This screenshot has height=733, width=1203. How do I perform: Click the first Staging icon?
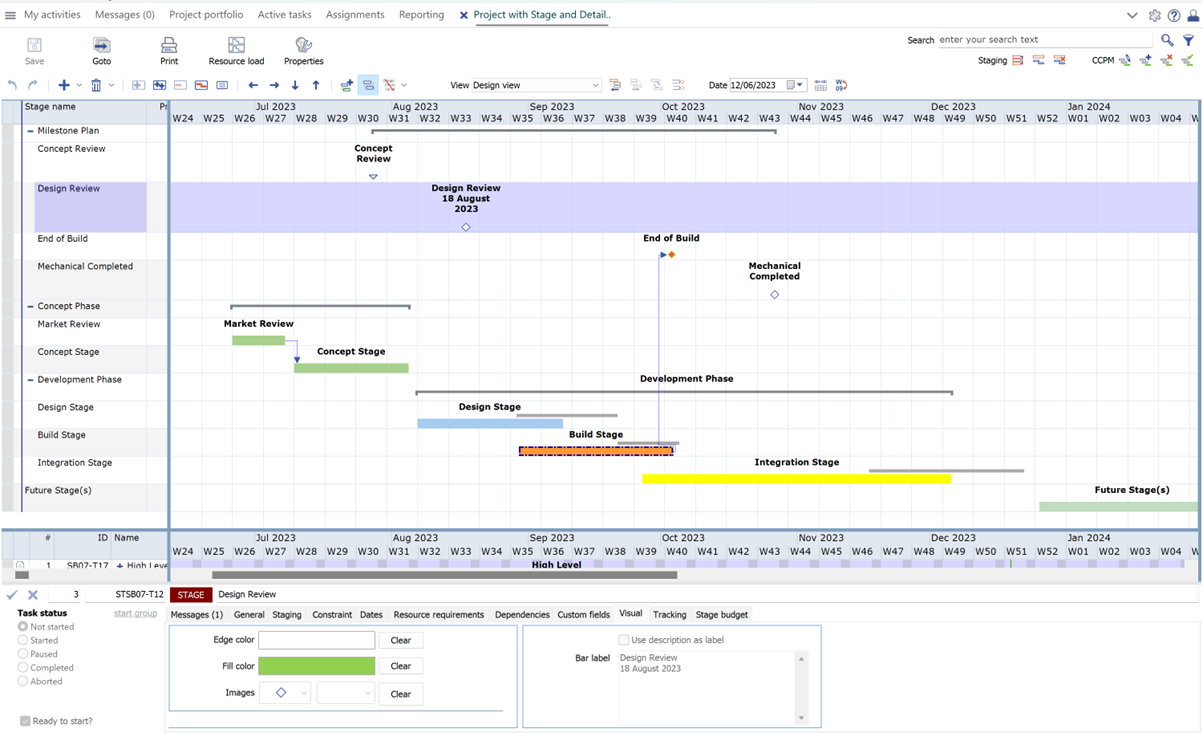tap(1018, 61)
